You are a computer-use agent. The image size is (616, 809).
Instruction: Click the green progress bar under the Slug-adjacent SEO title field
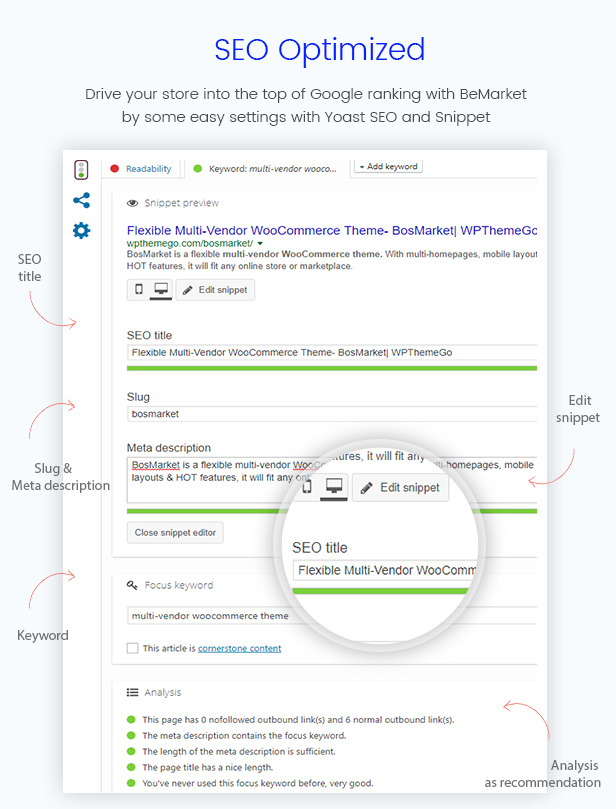330,368
